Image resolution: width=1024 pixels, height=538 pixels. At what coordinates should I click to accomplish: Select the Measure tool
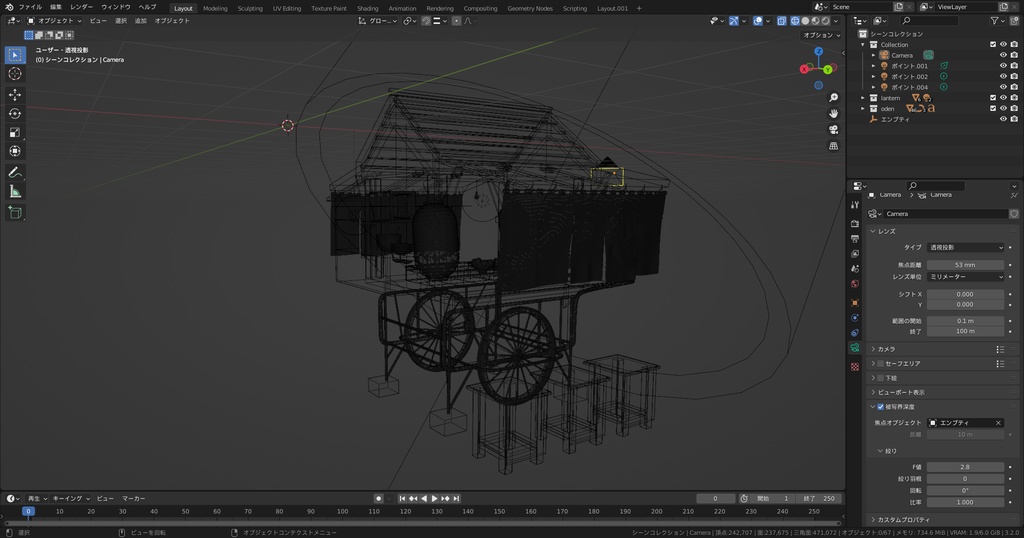[x=15, y=191]
